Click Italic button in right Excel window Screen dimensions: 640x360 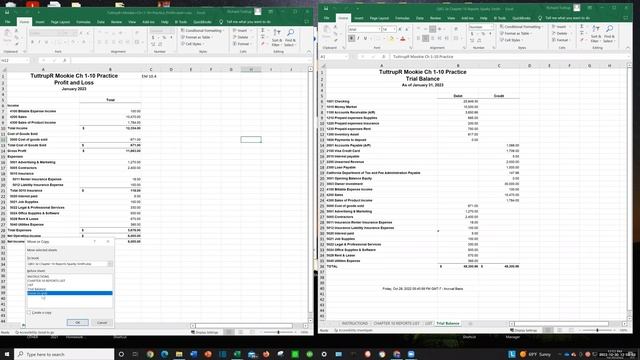coord(358,38)
